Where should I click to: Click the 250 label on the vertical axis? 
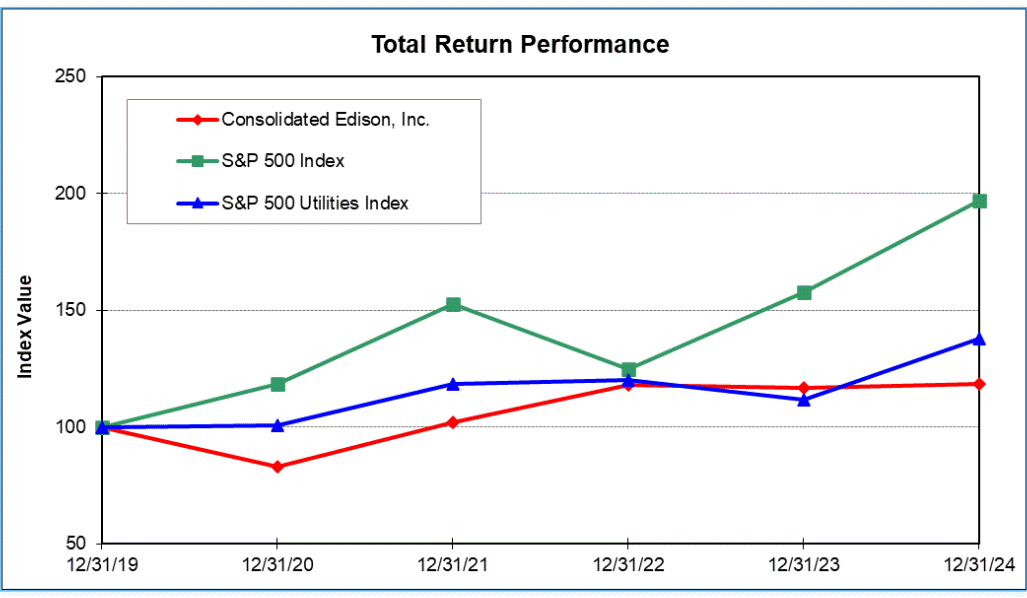(70, 76)
